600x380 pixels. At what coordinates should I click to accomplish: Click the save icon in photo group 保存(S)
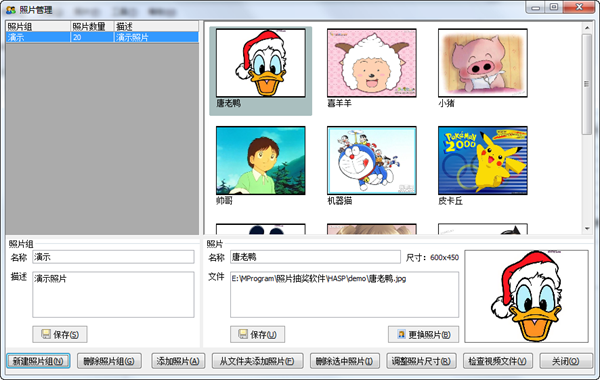coord(46,334)
